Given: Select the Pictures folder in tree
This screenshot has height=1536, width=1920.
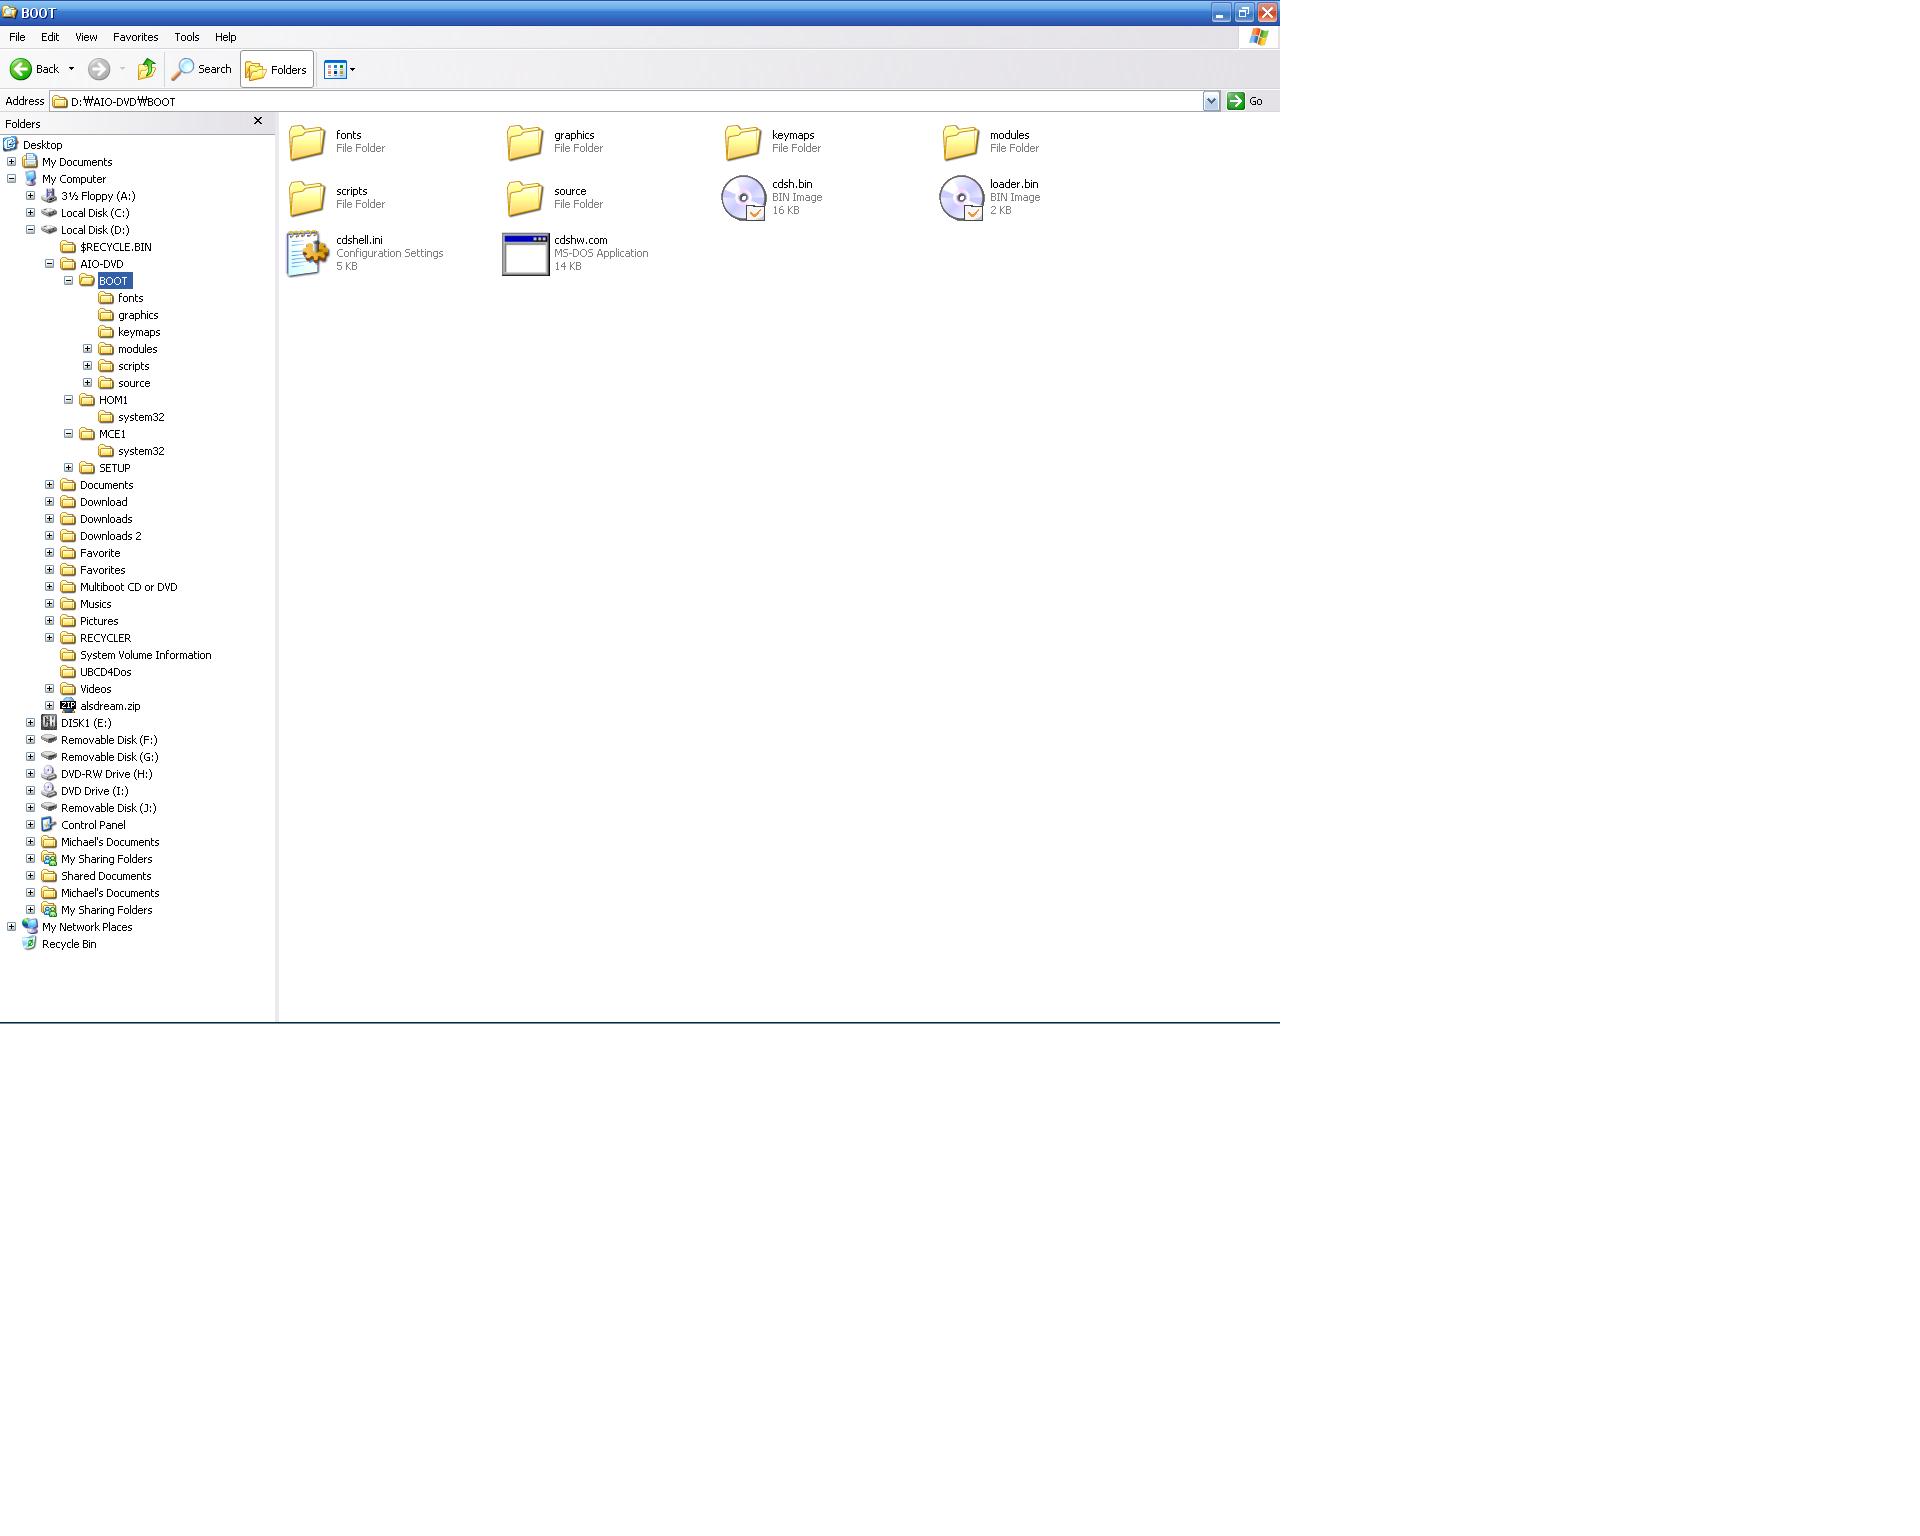Looking at the screenshot, I should [99, 621].
